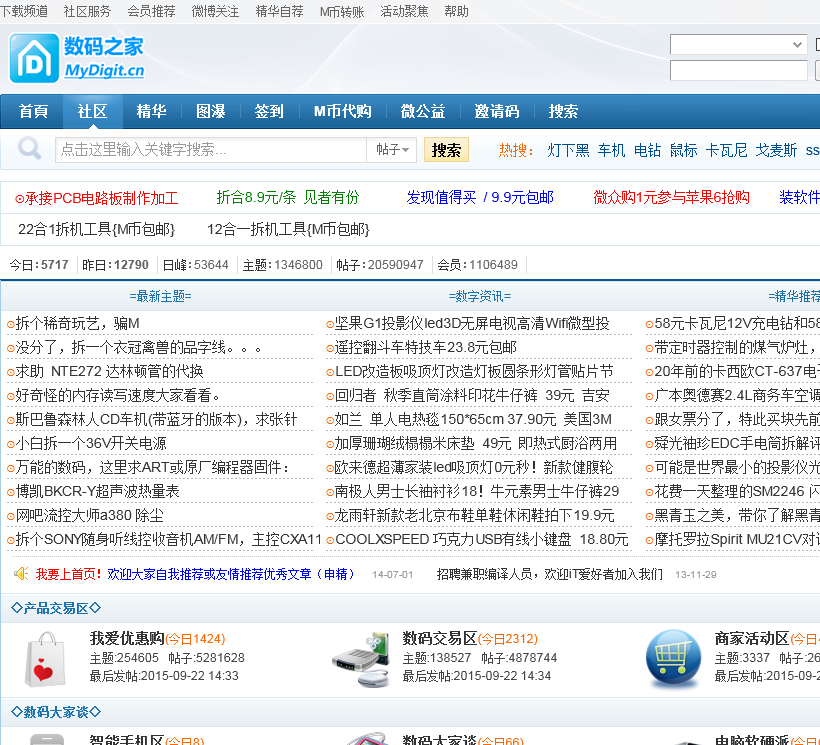Open the 承接PCB电路板制作加工 ad link
820x745 pixels.
coord(97,198)
